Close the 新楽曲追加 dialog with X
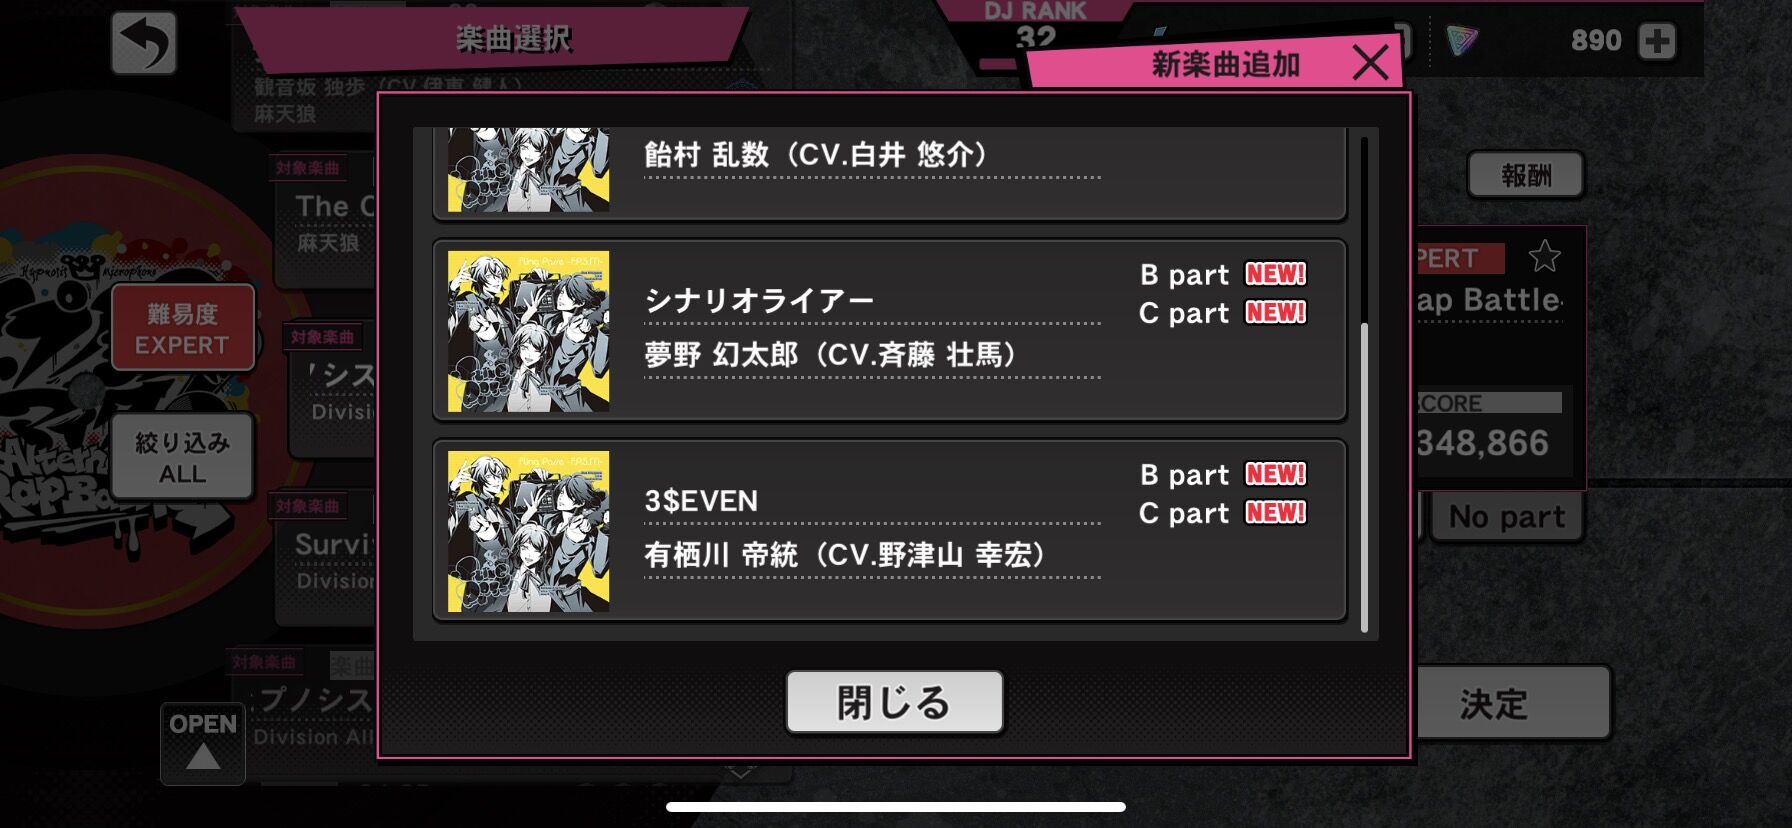Image resolution: width=1792 pixels, height=828 pixels. pos(1370,62)
